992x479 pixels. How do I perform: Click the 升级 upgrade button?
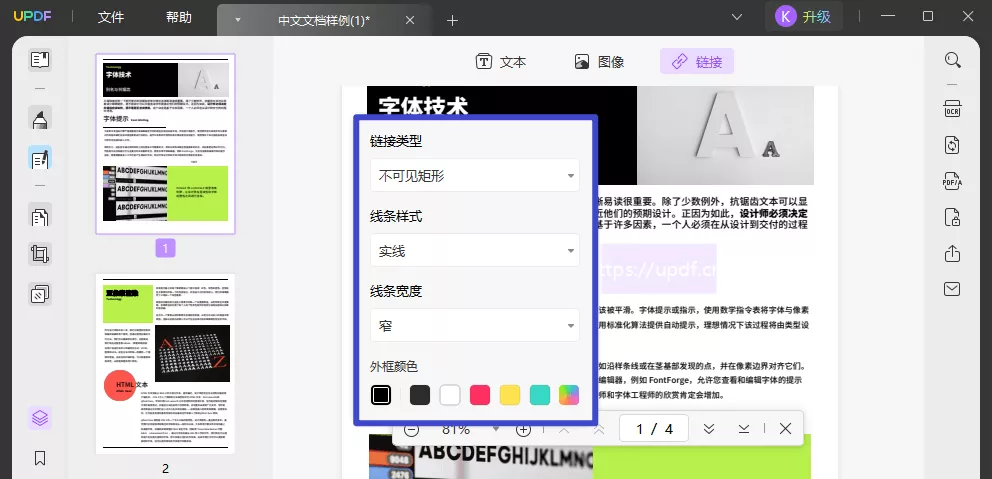click(816, 16)
